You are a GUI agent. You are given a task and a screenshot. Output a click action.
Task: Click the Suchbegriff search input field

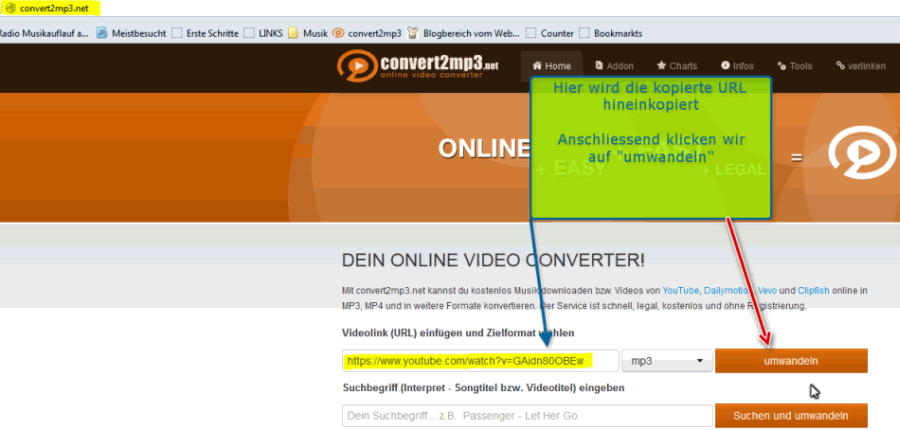[527, 416]
